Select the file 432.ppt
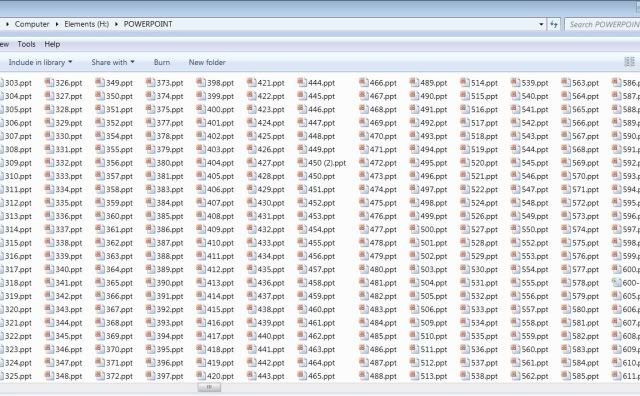 (x=266, y=229)
